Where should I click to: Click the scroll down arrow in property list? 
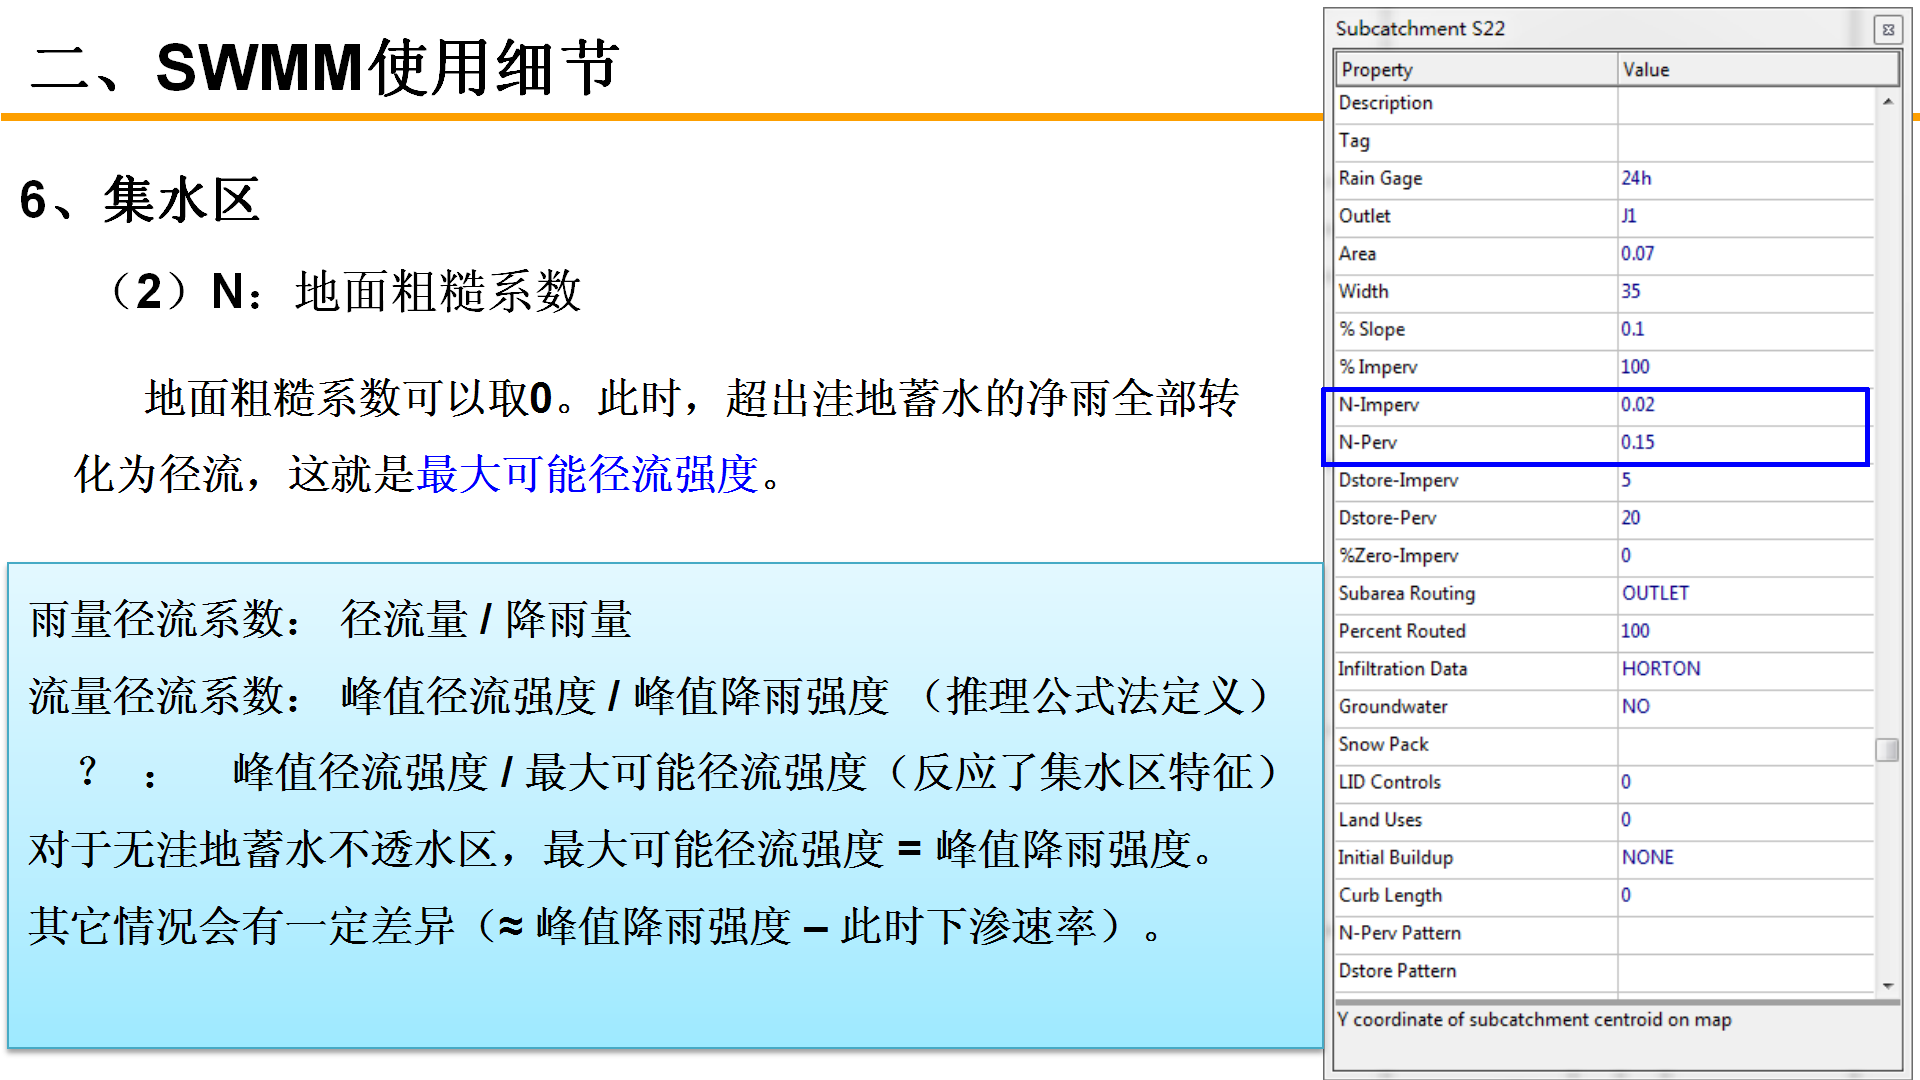coord(1887,986)
